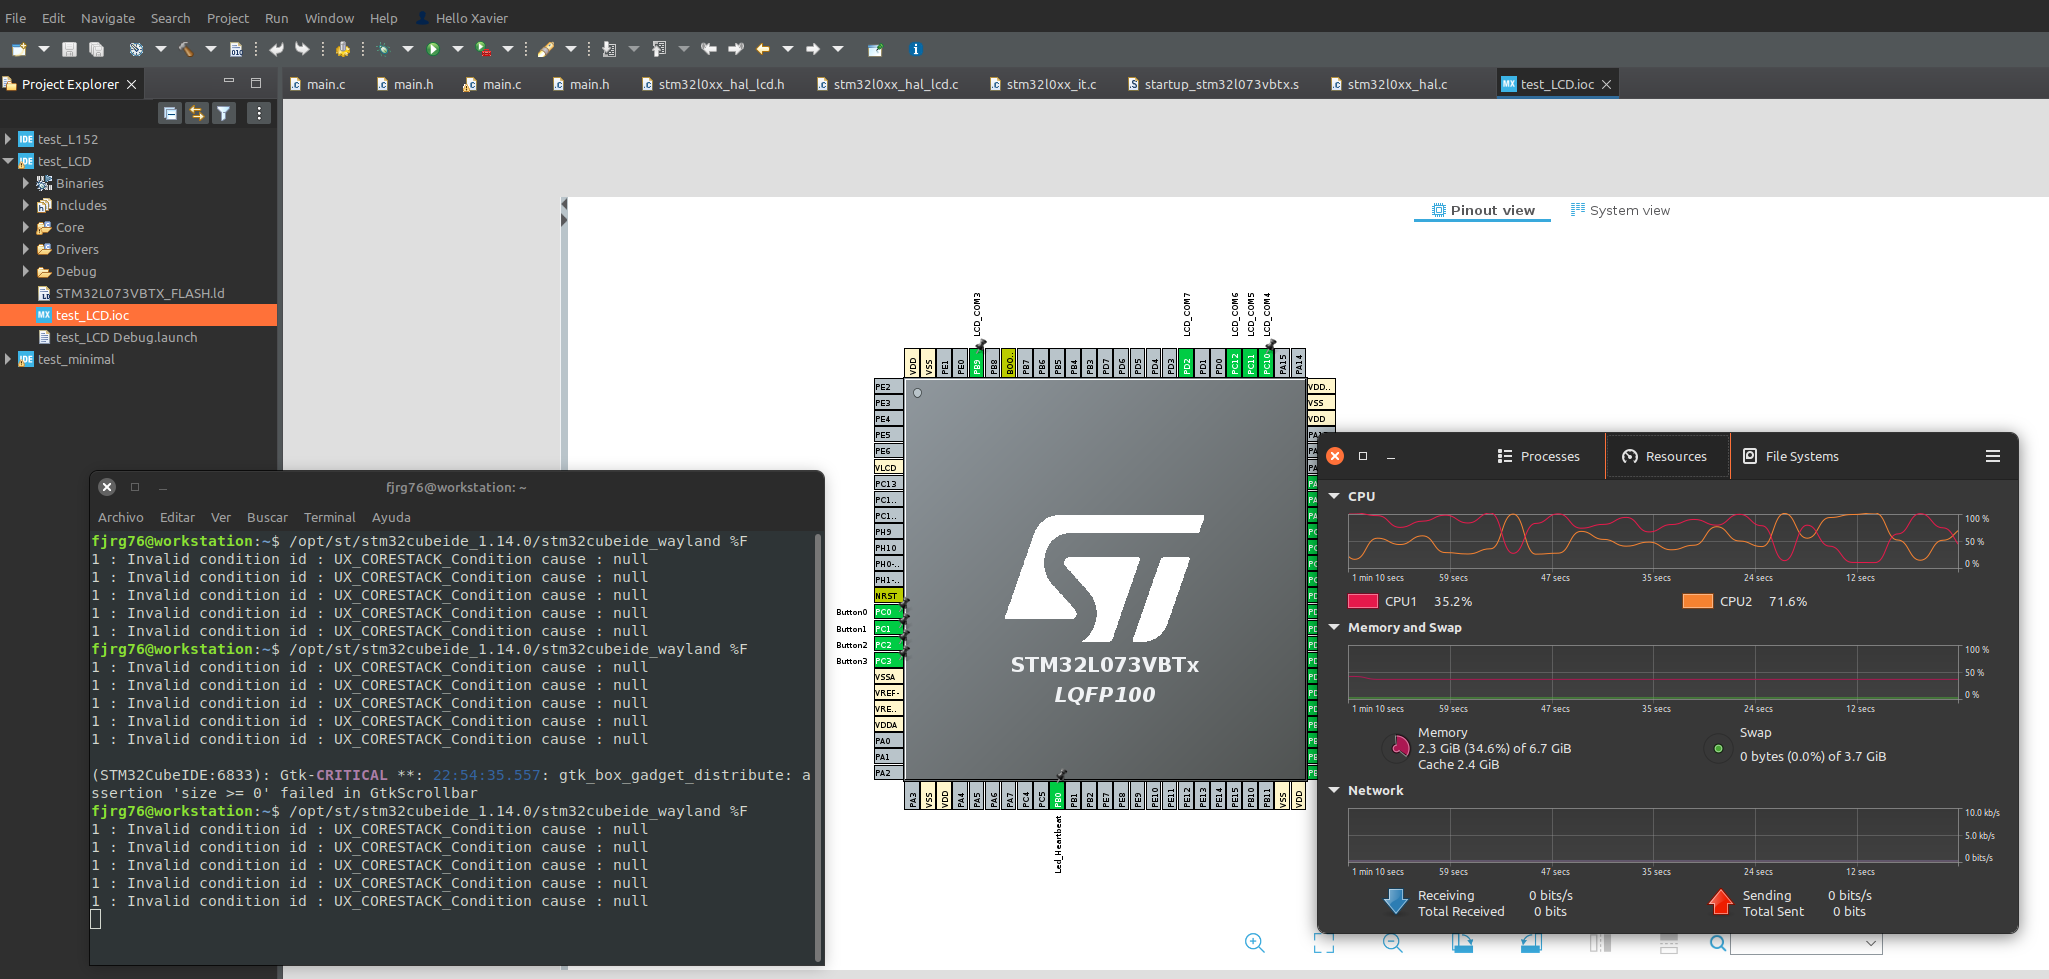This screenshot has height=979, width=2049.
Task: Expand the Drivers folder in project tree
Action: (x=26, y=249)
